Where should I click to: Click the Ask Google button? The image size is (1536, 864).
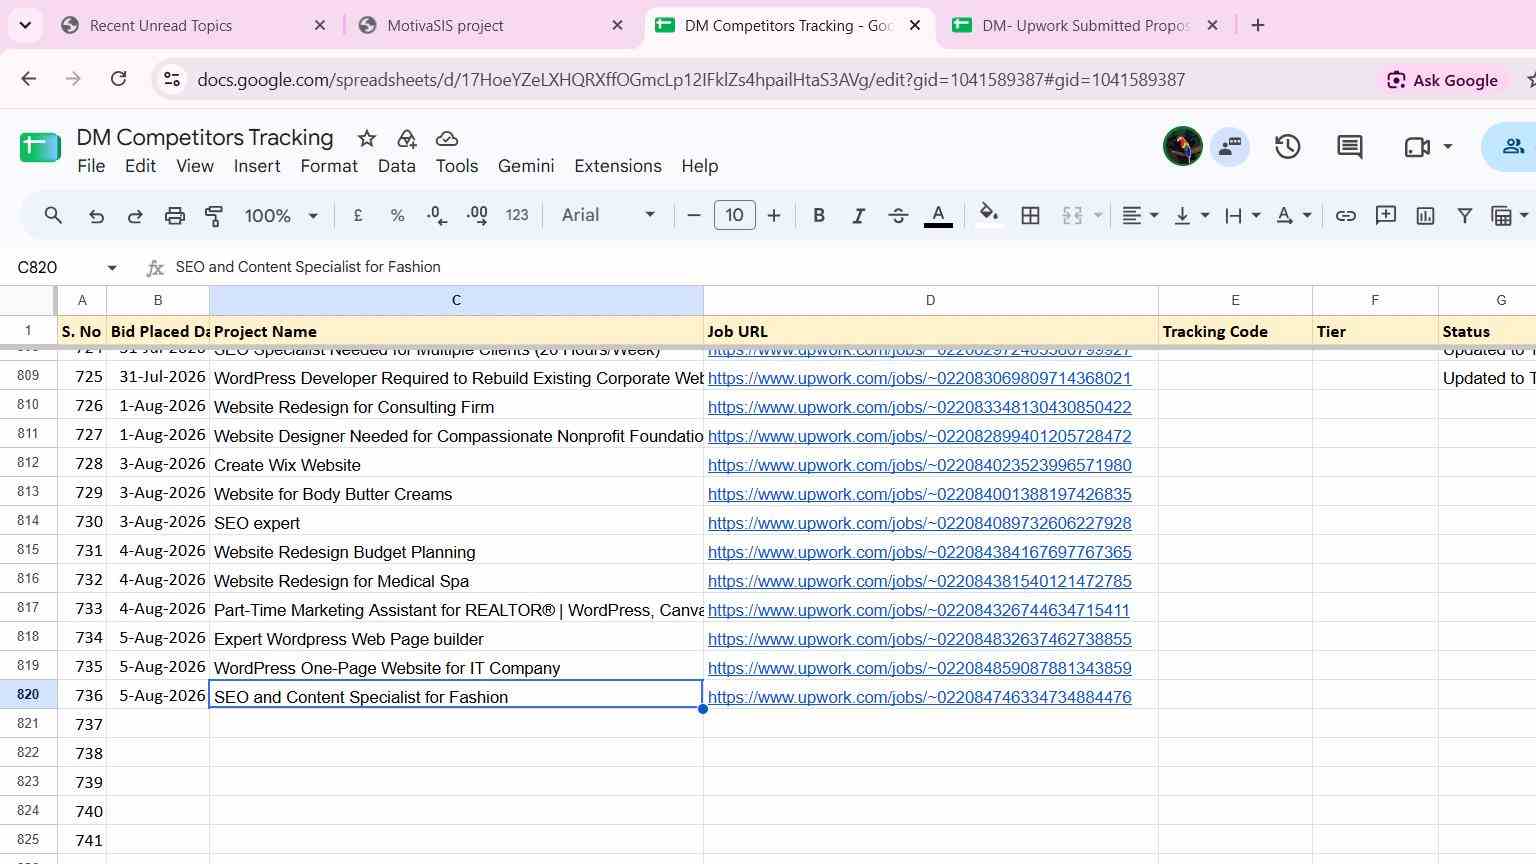[1442, 80]
